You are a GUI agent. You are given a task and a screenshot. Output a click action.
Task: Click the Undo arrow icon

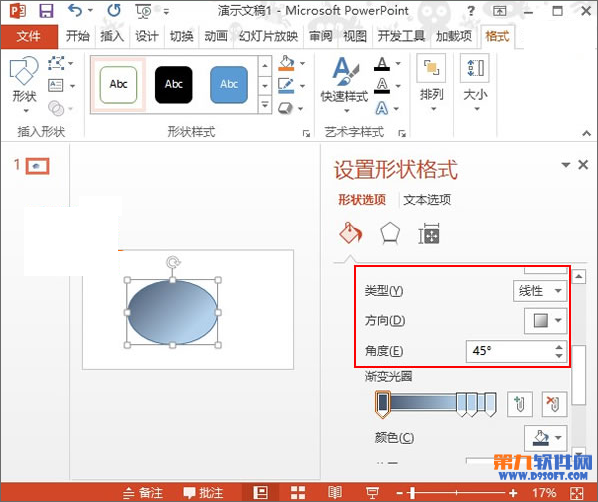pos(75,10)
